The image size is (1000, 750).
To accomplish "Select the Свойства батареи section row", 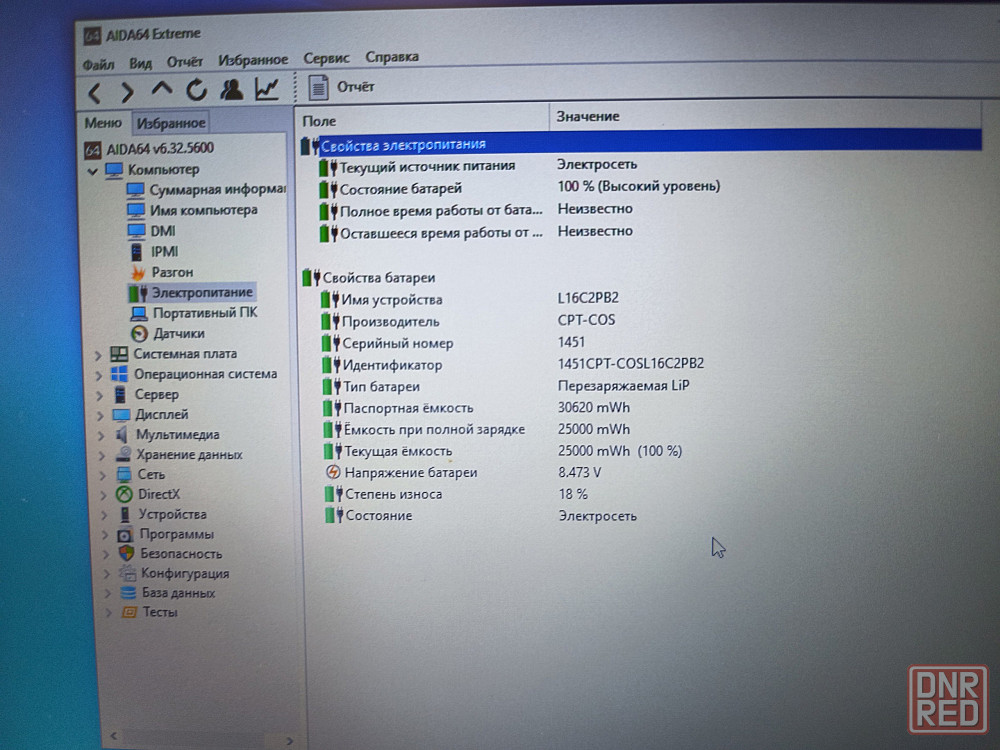I will tap(379, 277).
